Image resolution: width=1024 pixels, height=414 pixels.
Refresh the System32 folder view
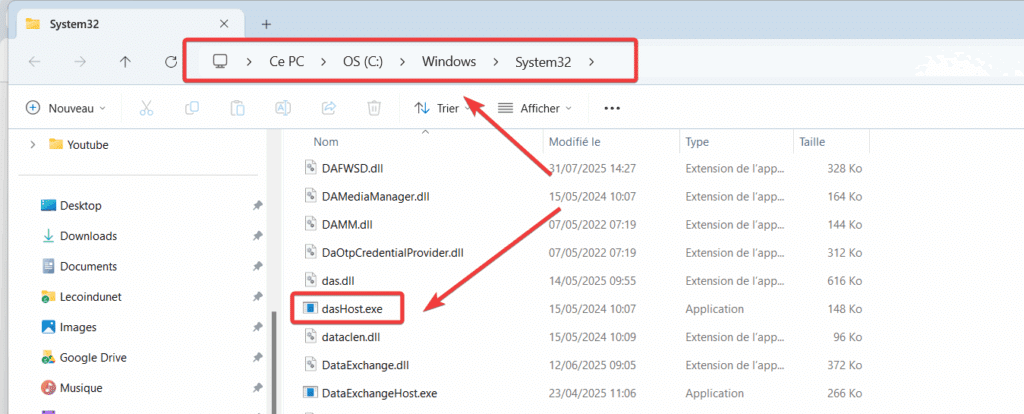[171, 62]
